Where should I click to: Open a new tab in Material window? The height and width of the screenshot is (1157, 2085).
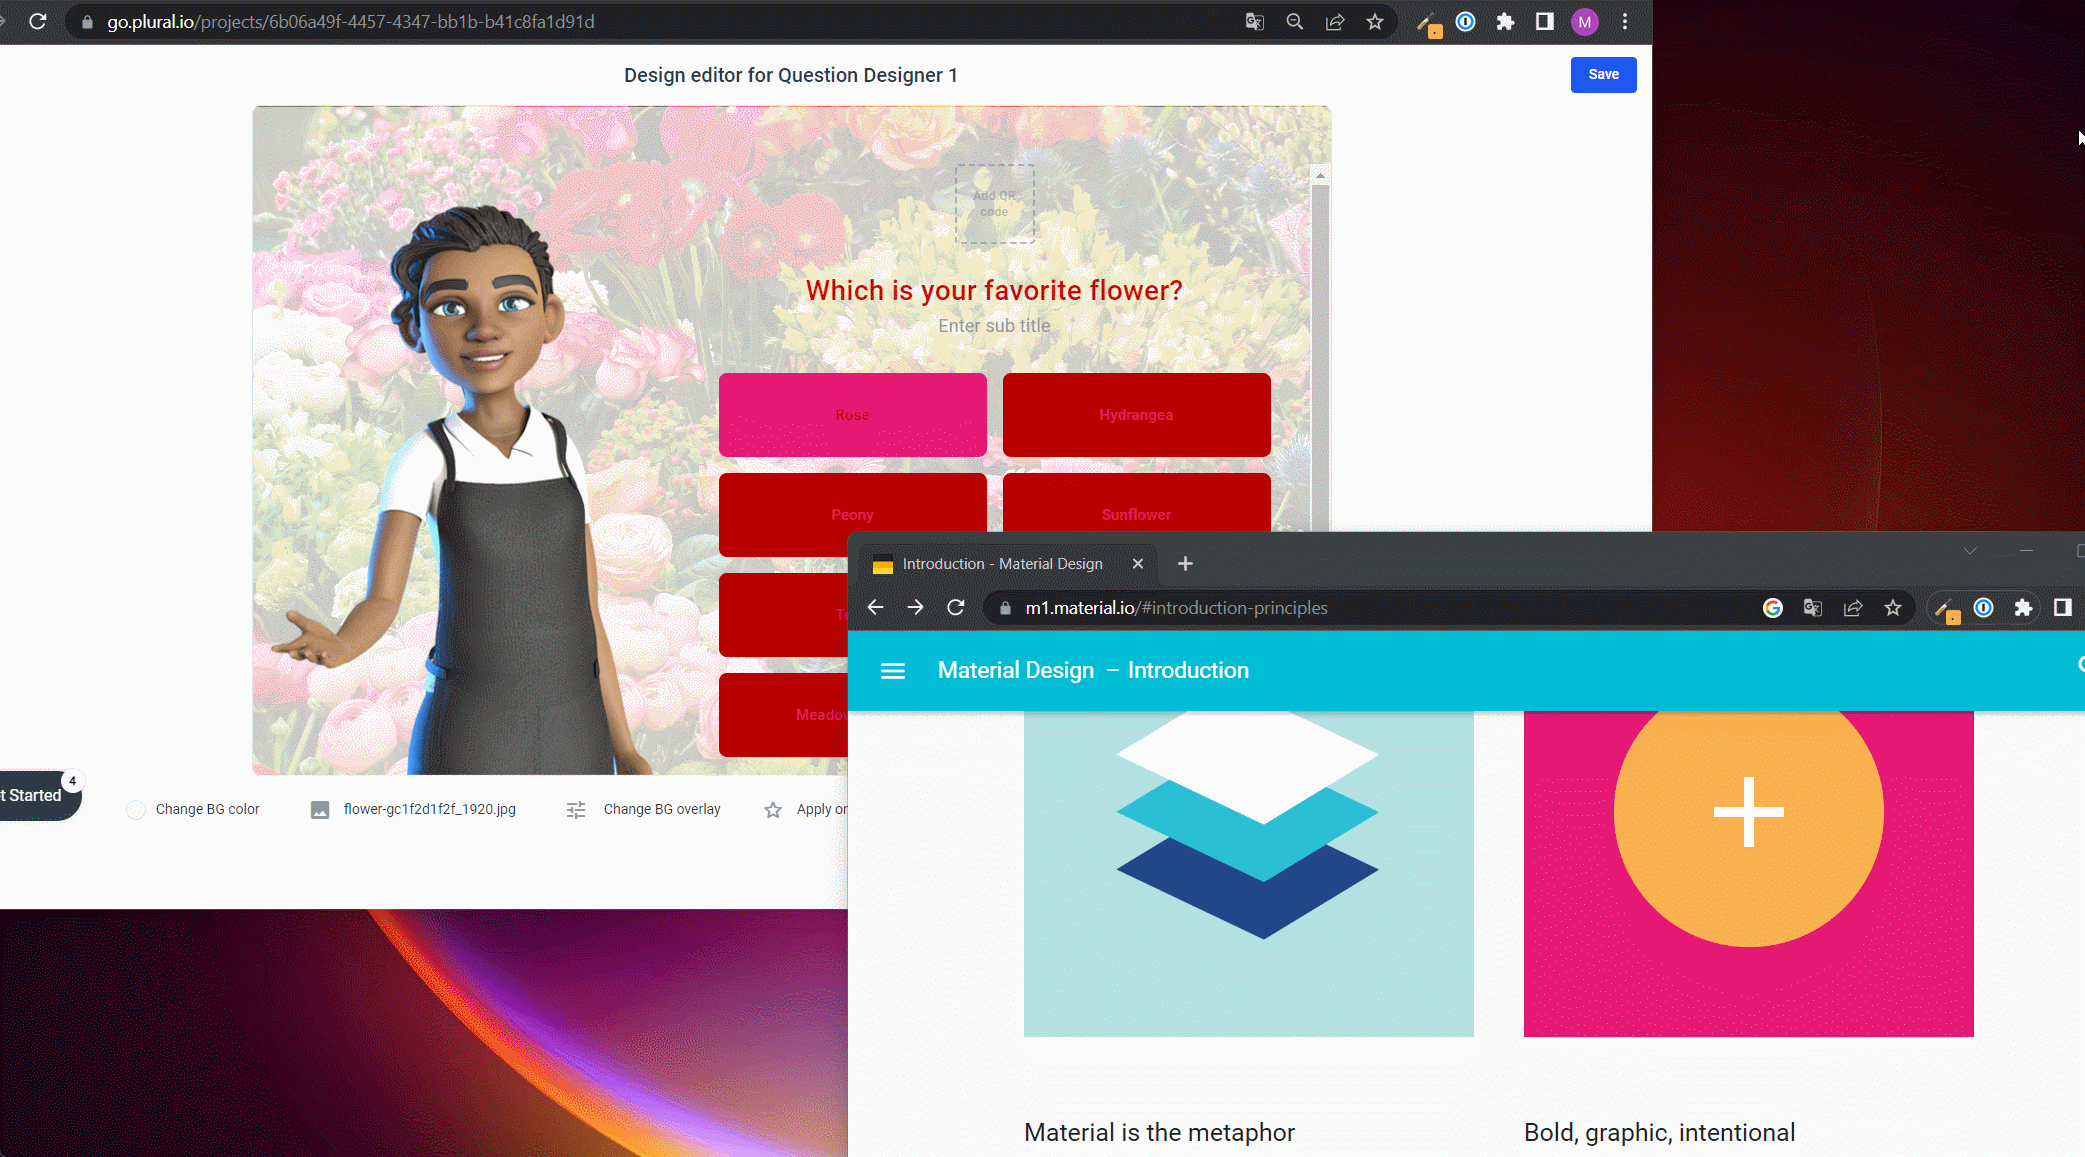(x=1185, y=564)
